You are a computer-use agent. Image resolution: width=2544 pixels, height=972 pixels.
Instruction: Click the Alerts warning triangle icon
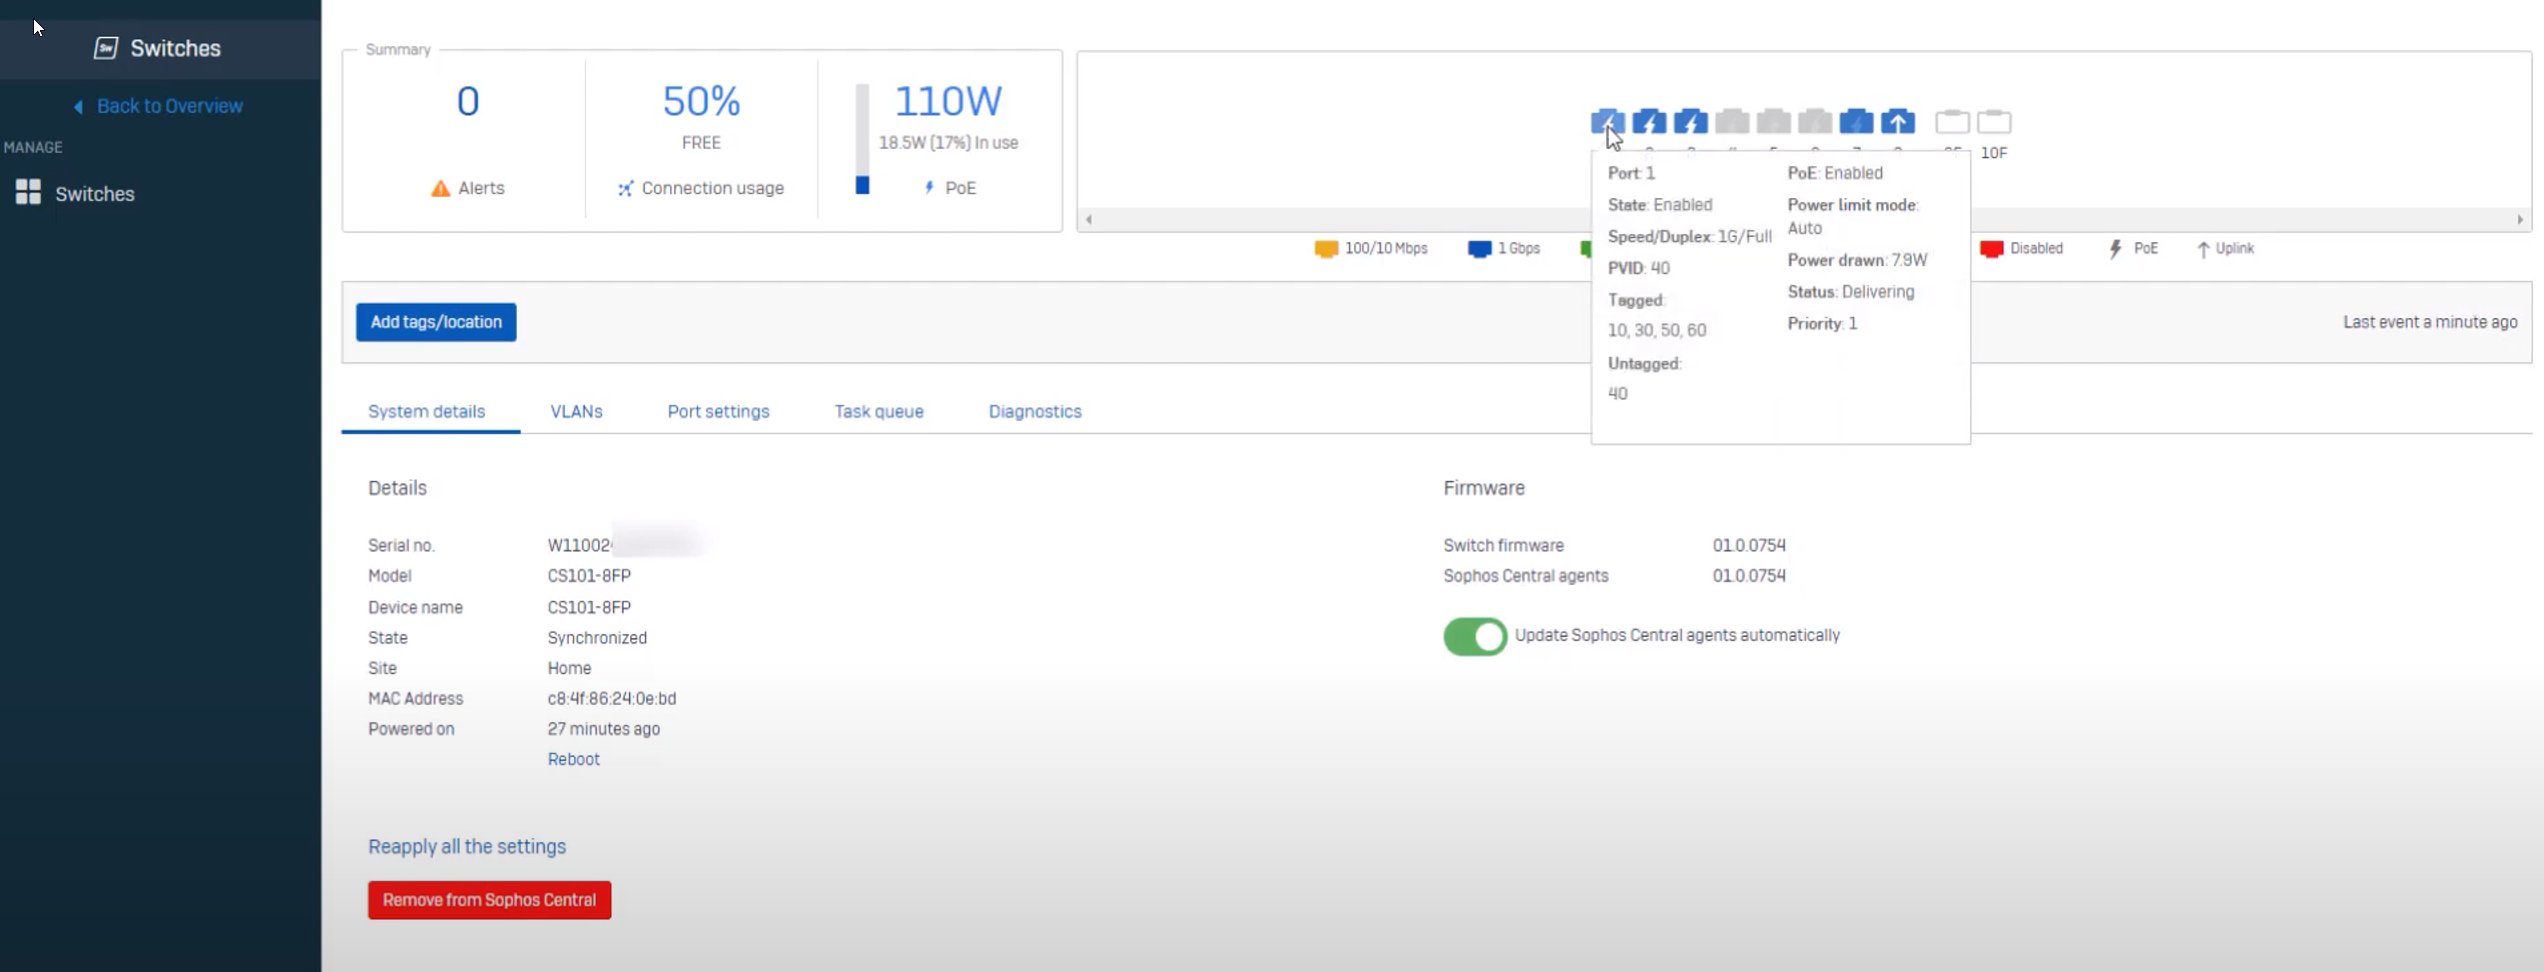click(440, 188)
